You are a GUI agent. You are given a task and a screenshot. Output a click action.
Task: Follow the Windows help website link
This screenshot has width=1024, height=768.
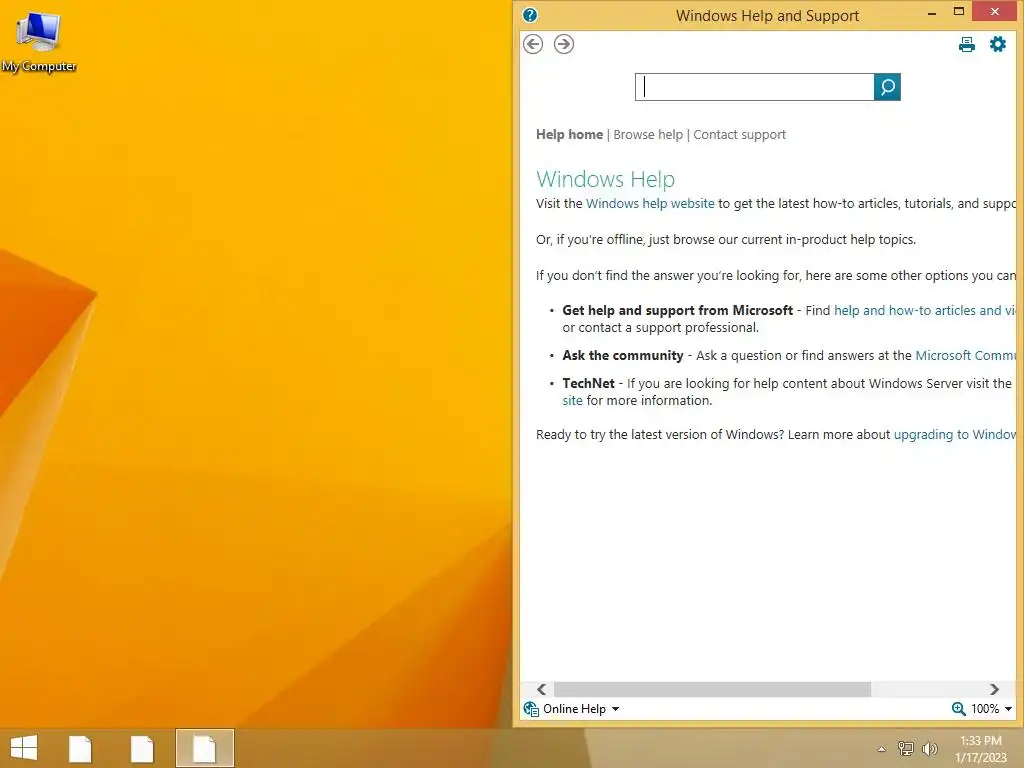[x=650, y=204]
